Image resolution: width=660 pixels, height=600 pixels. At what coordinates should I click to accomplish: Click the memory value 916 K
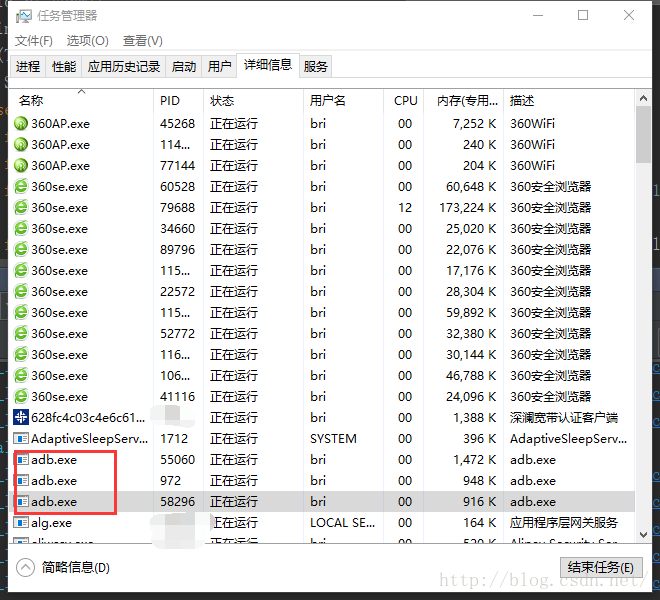(x=480, y=501)
